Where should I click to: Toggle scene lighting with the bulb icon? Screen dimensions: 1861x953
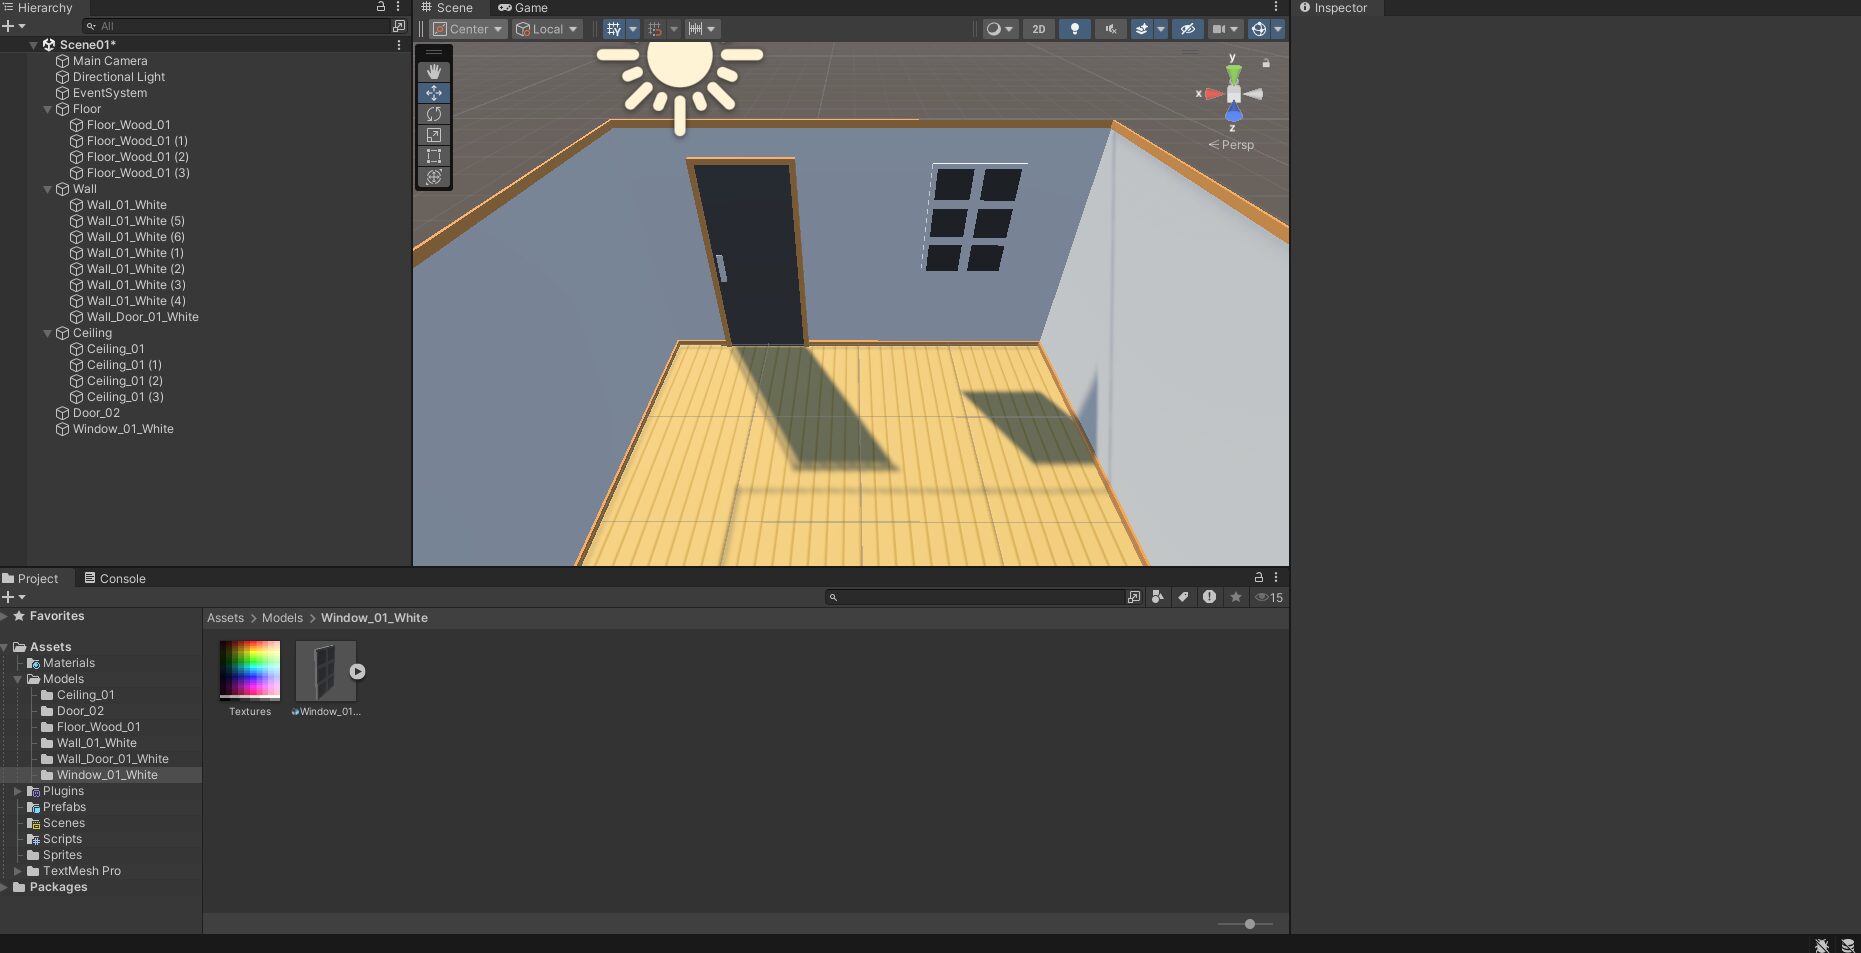pos(1074,29)
